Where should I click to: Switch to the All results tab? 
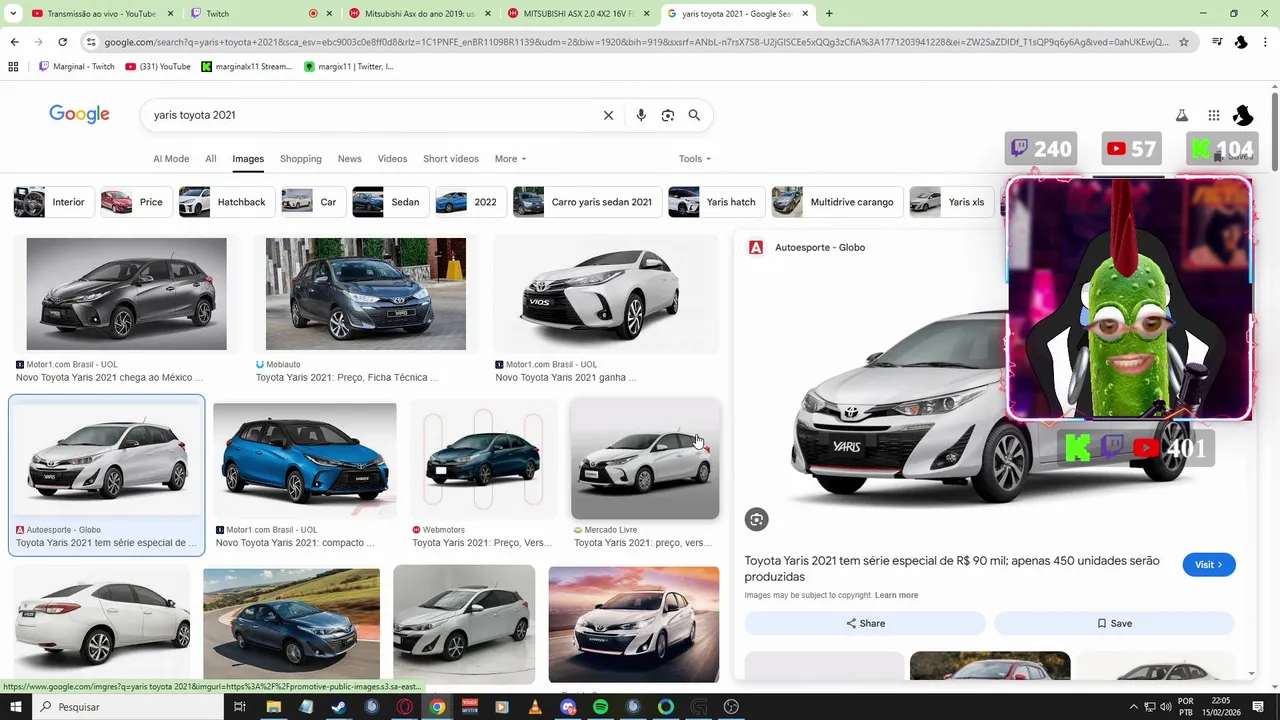click(210, 159)
